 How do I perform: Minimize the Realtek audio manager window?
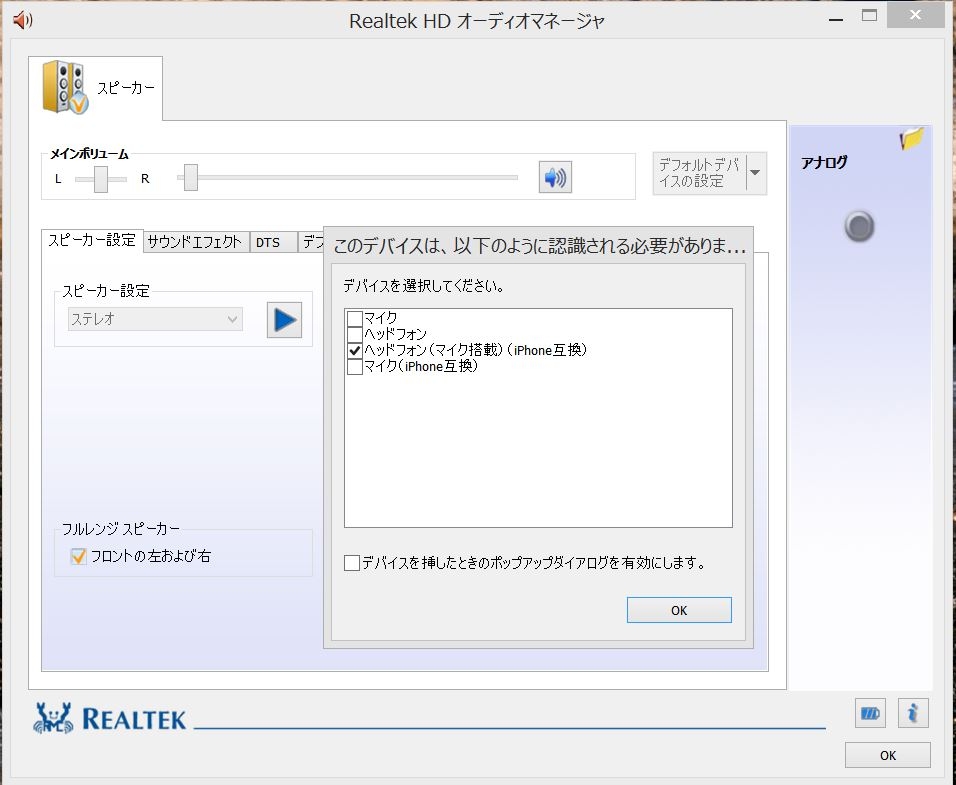tap(836, 18)
